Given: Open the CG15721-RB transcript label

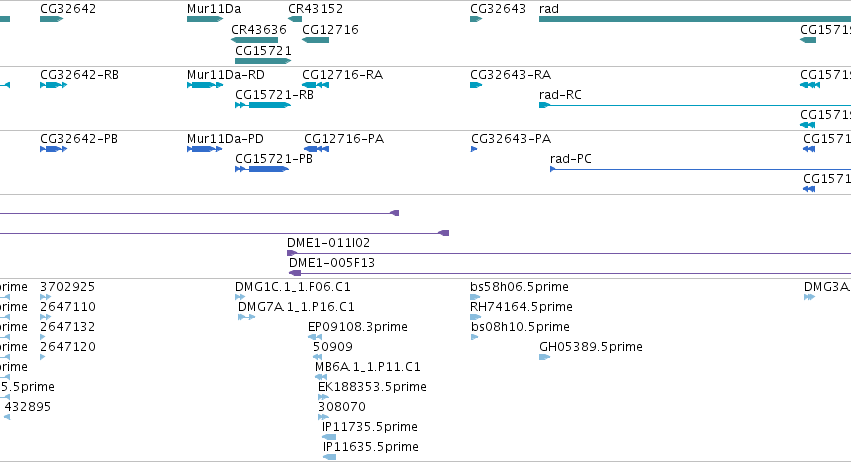Looking at the screenshot, I should (x=274, y=94).
